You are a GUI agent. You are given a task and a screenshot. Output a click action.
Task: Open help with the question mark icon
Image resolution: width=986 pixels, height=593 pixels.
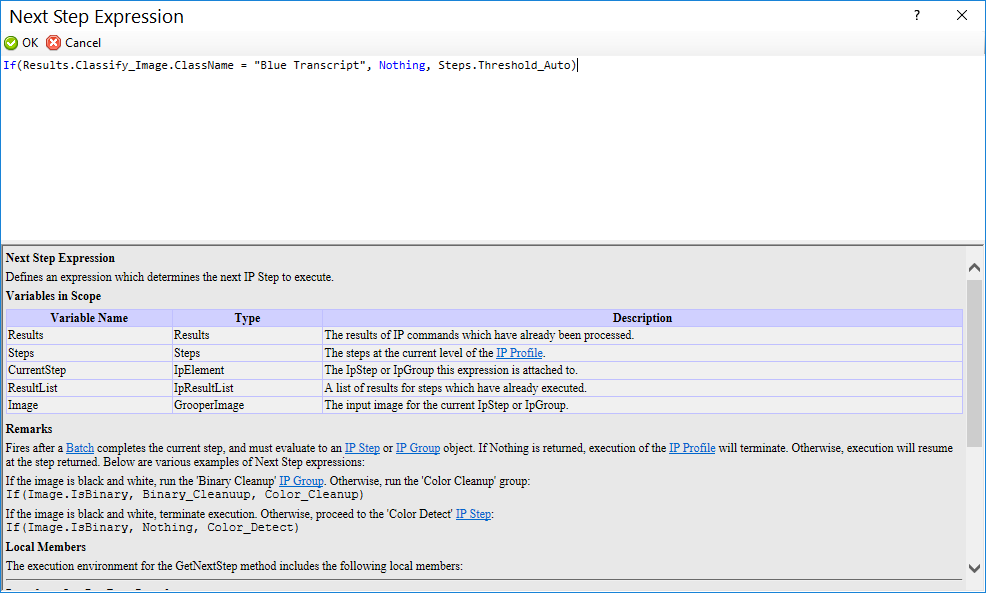(x=917, y=16)
